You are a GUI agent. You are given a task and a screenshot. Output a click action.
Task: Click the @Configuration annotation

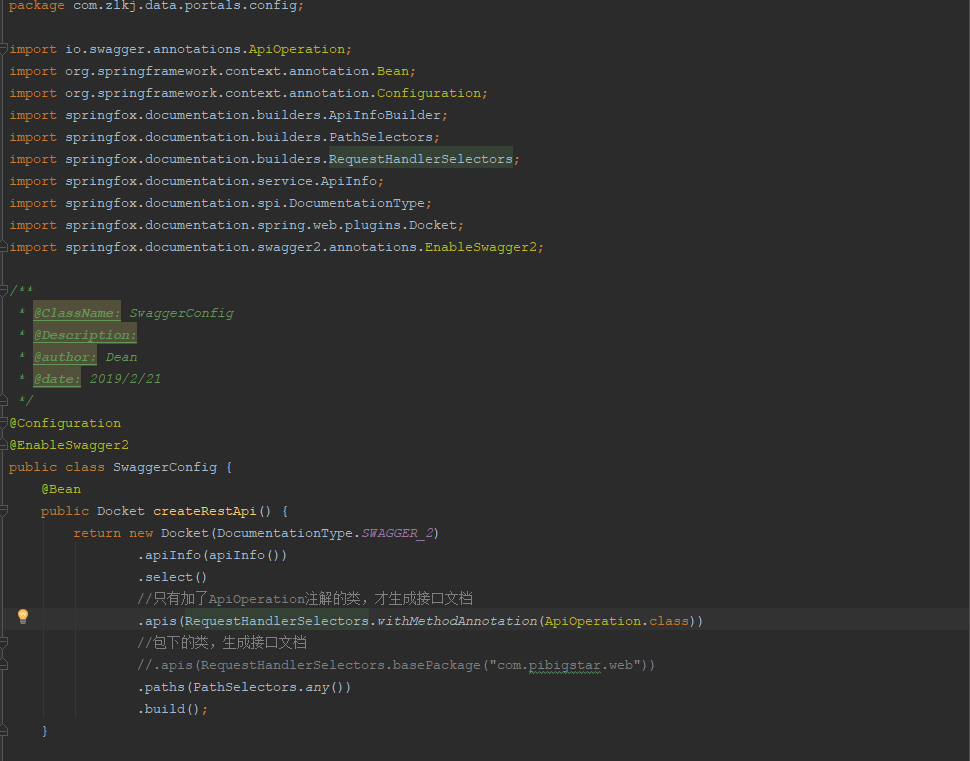pos(65,423)
